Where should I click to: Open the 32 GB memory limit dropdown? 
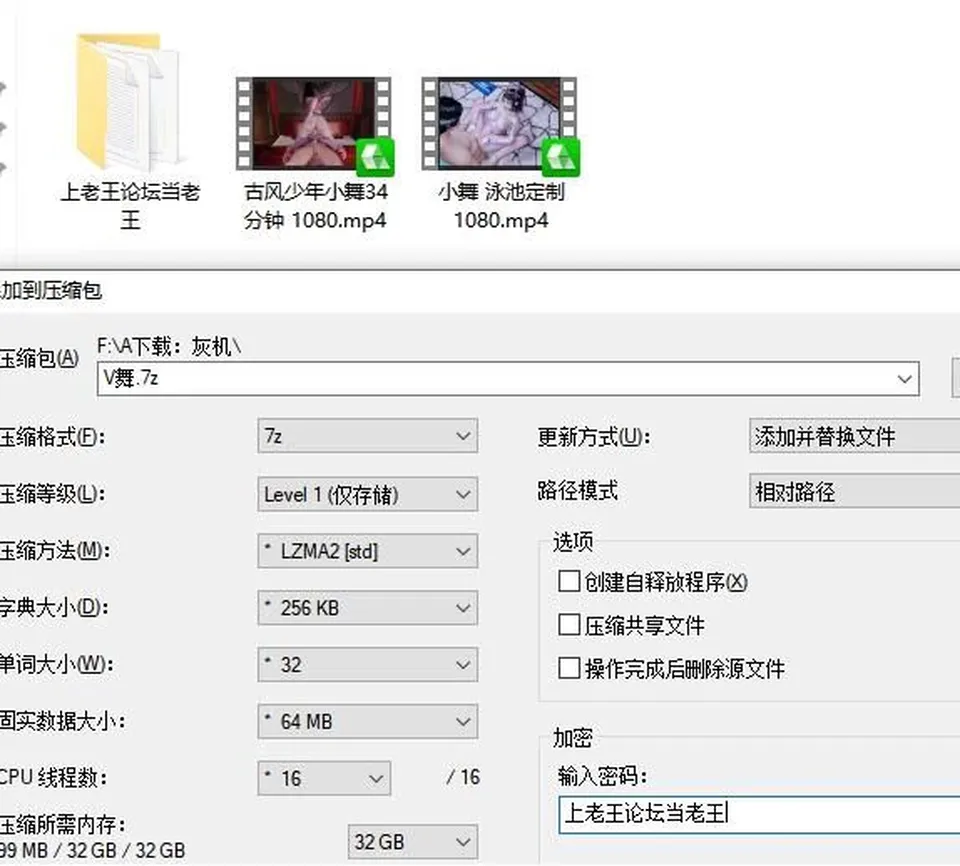[413, 842]
